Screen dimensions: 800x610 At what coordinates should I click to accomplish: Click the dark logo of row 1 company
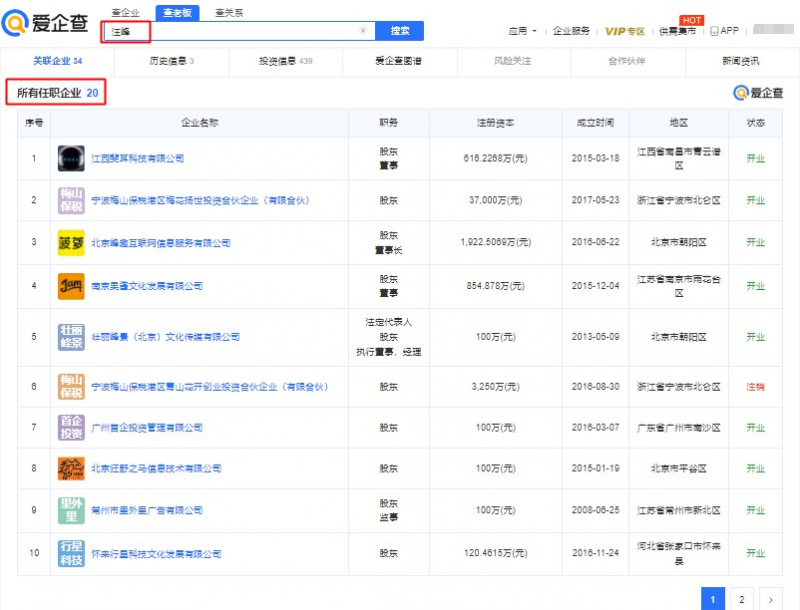[x=70, y=158]
